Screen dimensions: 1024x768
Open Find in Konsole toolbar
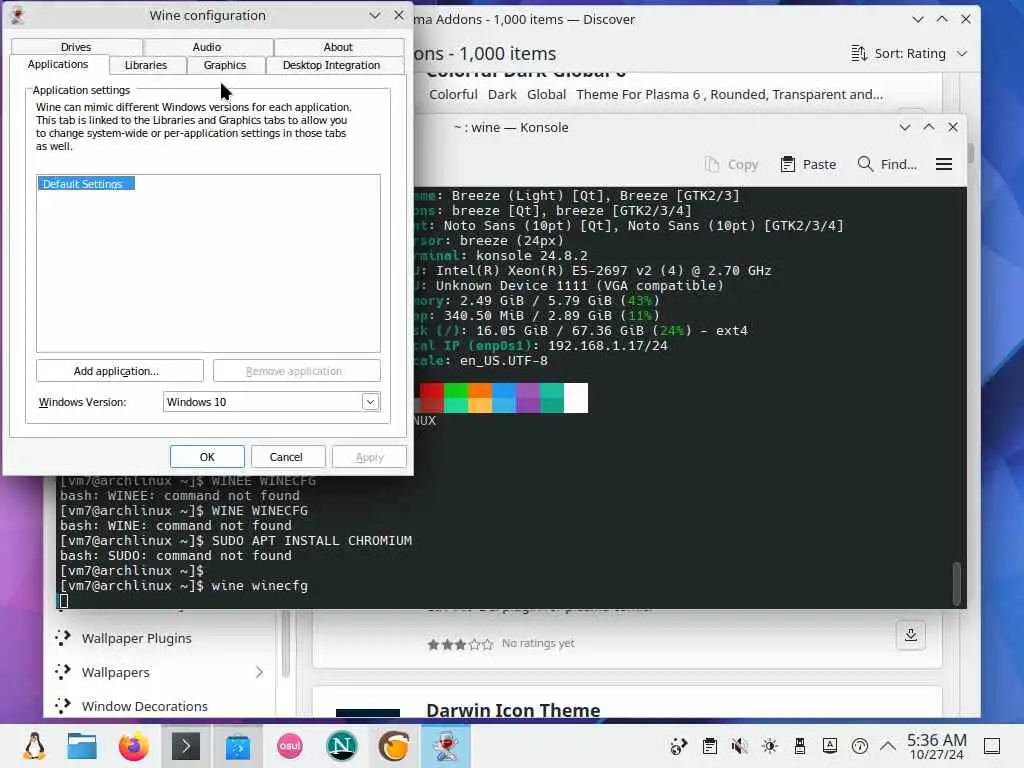coord(887,165)
